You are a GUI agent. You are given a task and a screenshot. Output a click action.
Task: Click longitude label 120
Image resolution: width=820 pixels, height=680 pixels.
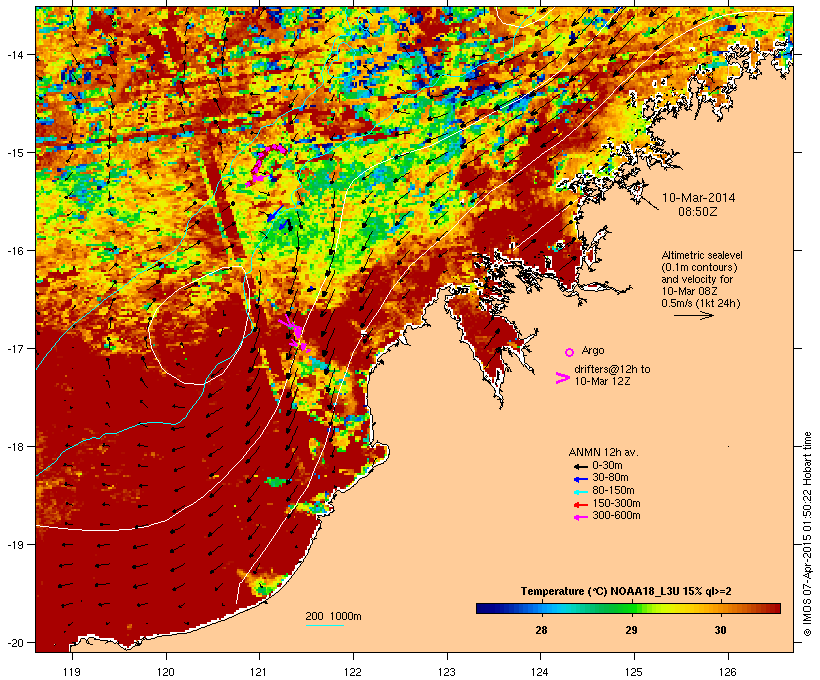point(166,672)
